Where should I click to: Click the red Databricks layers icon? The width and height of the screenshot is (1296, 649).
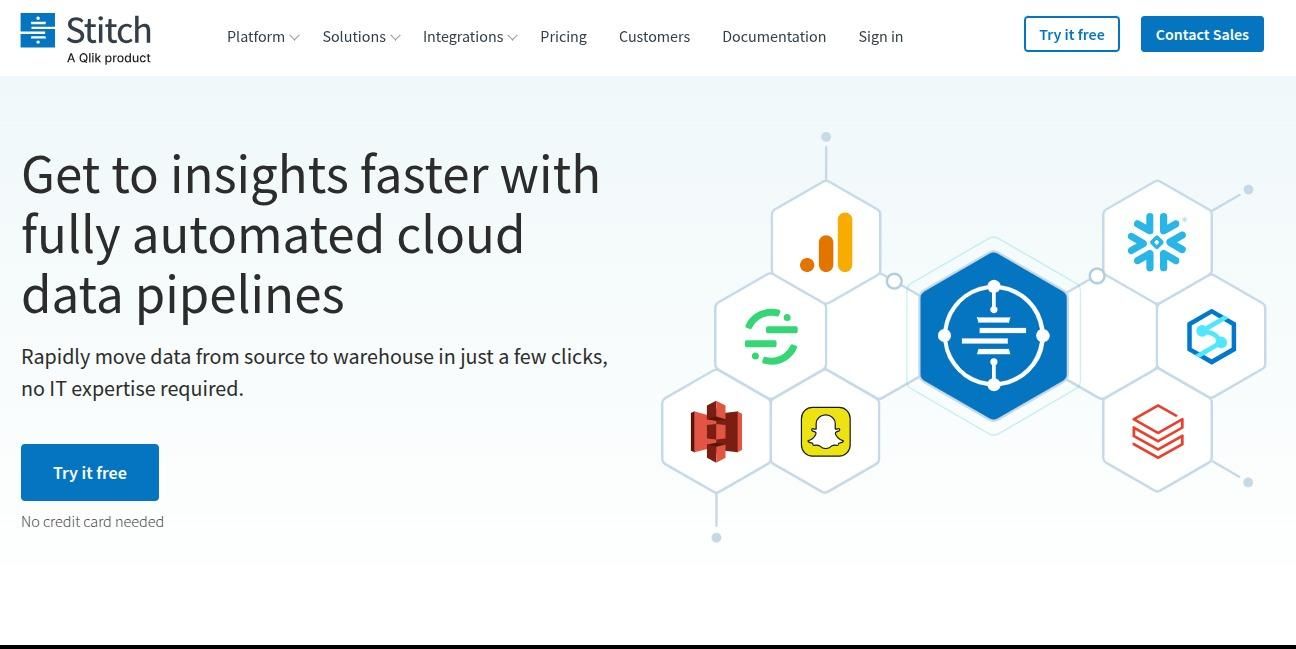tap(1158, 431)
